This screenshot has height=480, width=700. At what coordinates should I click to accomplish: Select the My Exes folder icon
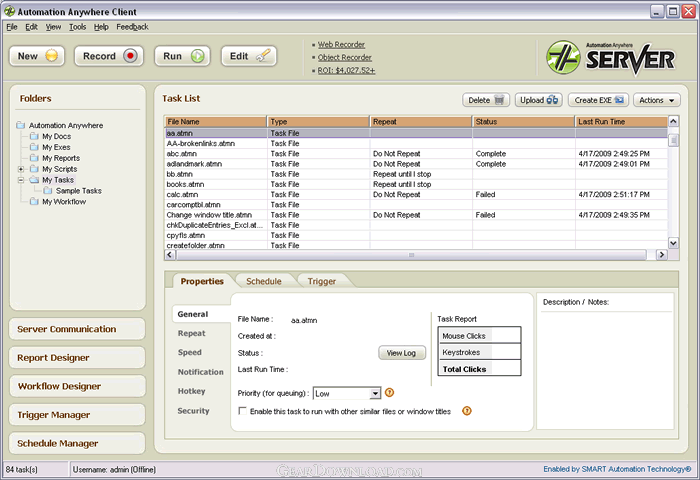(x=34, y=147)
